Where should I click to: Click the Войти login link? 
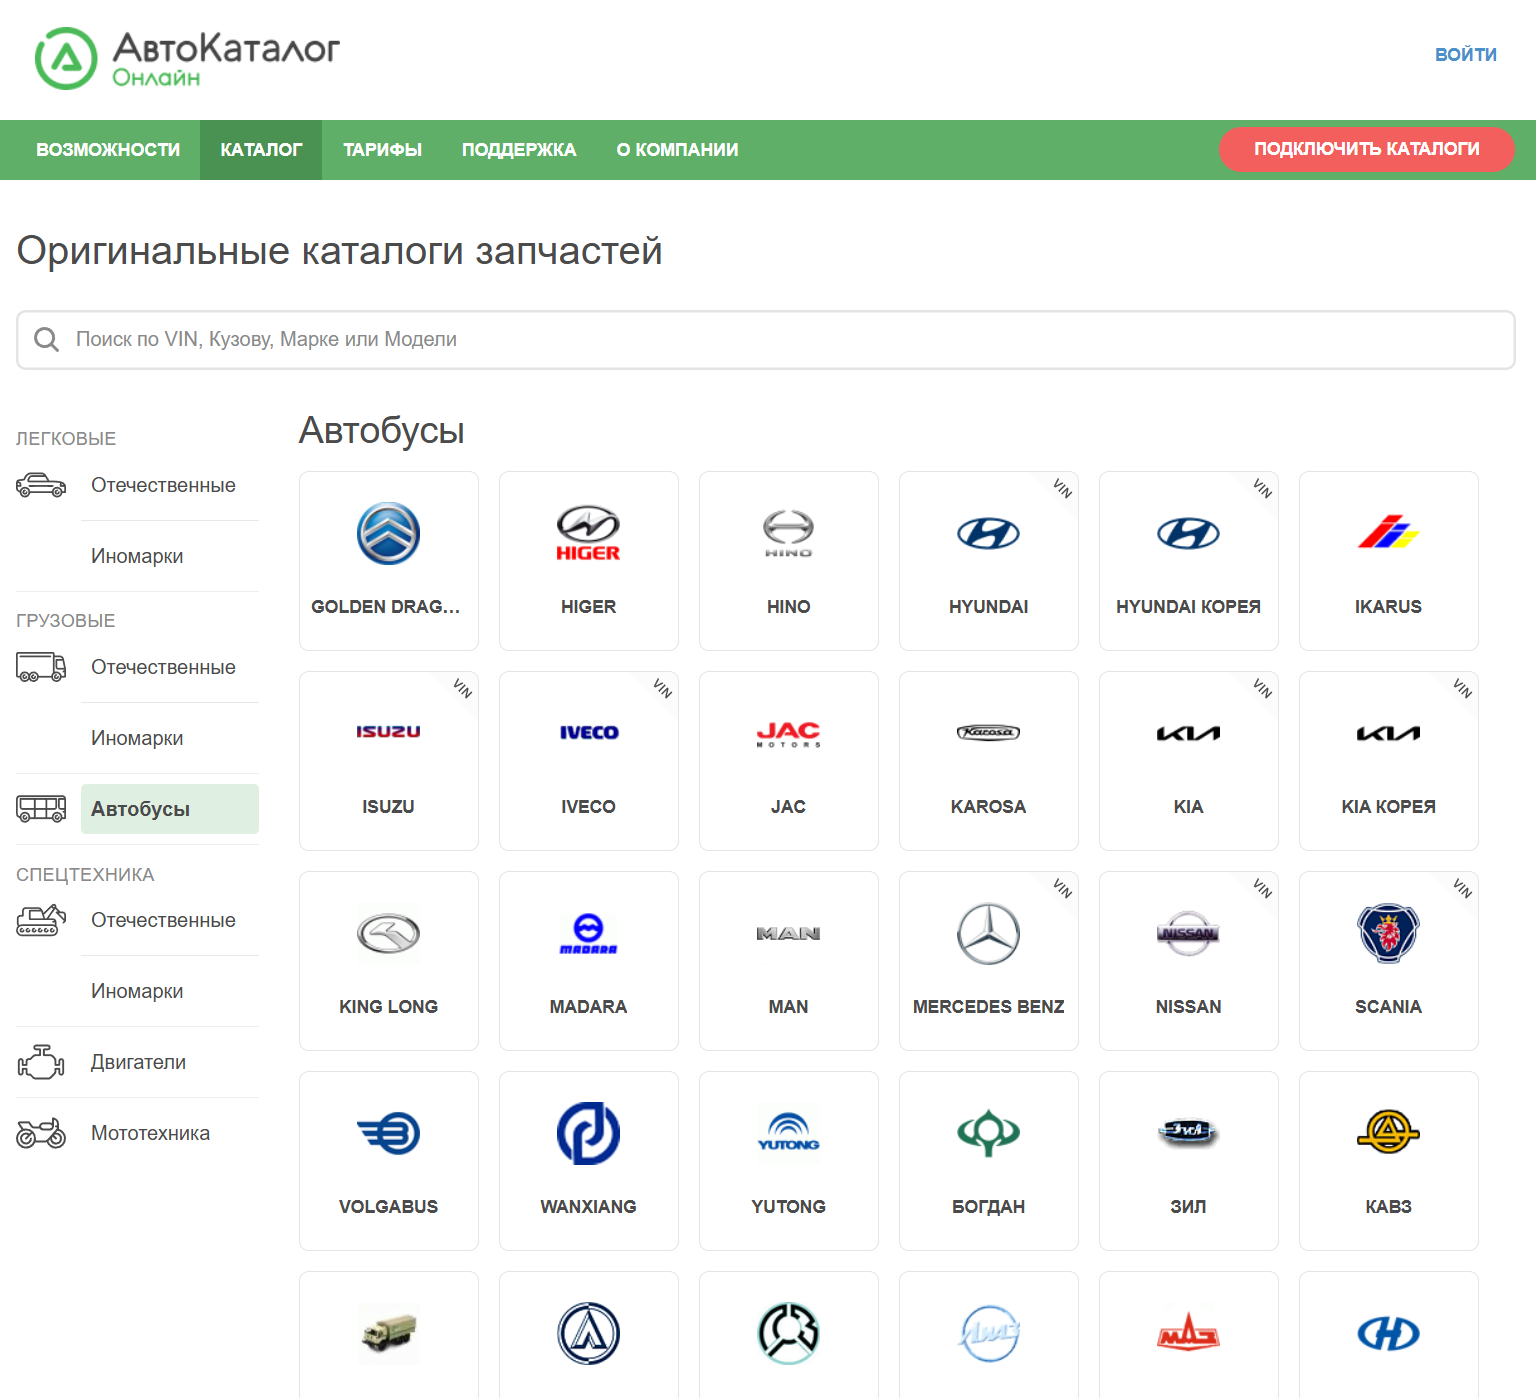tap(1466, 55)
